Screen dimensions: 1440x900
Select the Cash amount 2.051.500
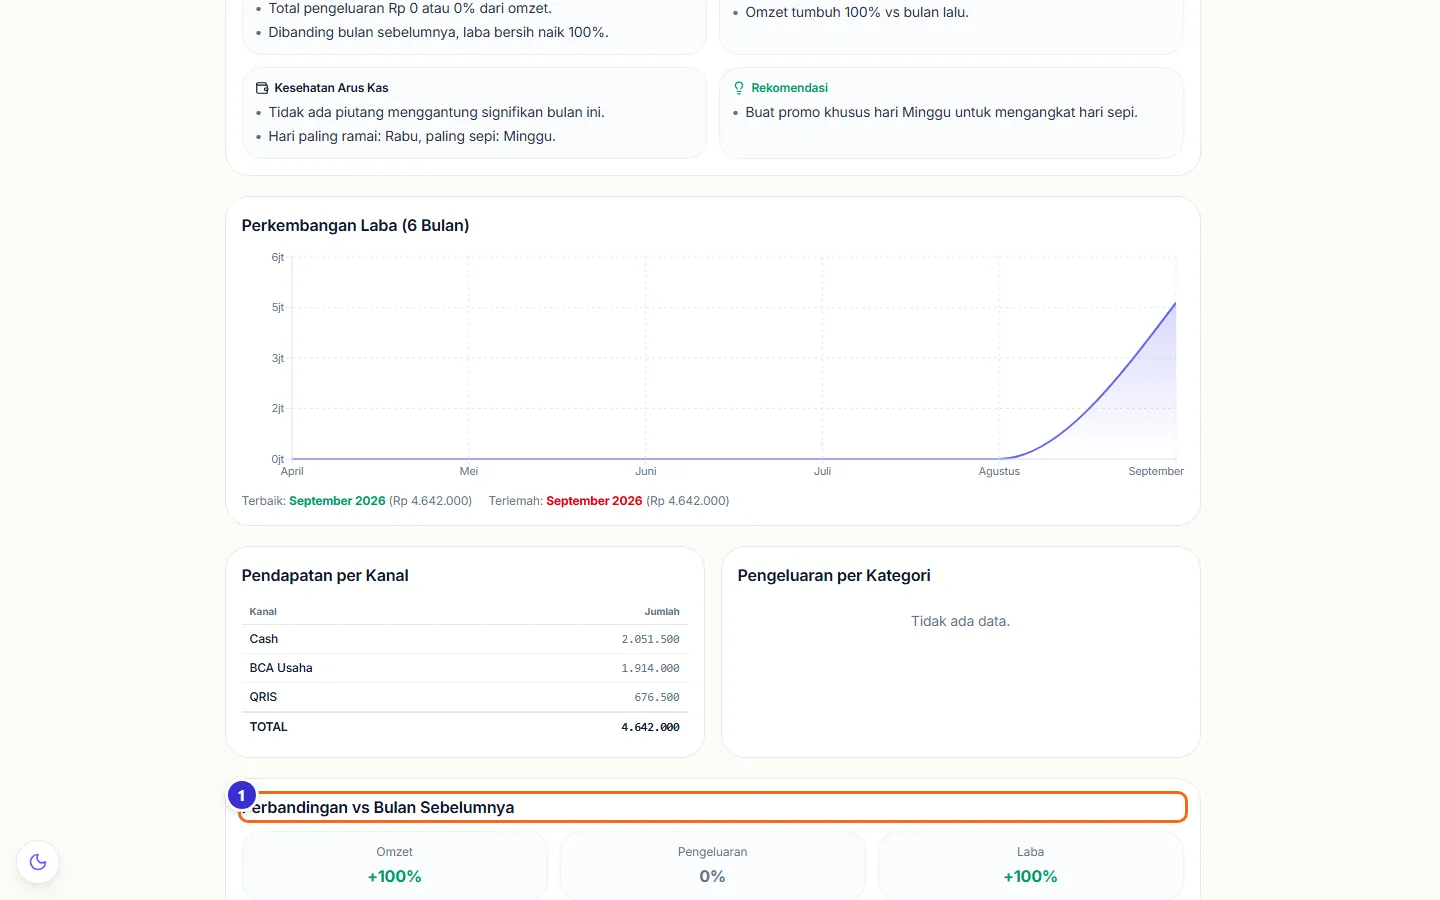pyautogui.click(x=650, y=639)
